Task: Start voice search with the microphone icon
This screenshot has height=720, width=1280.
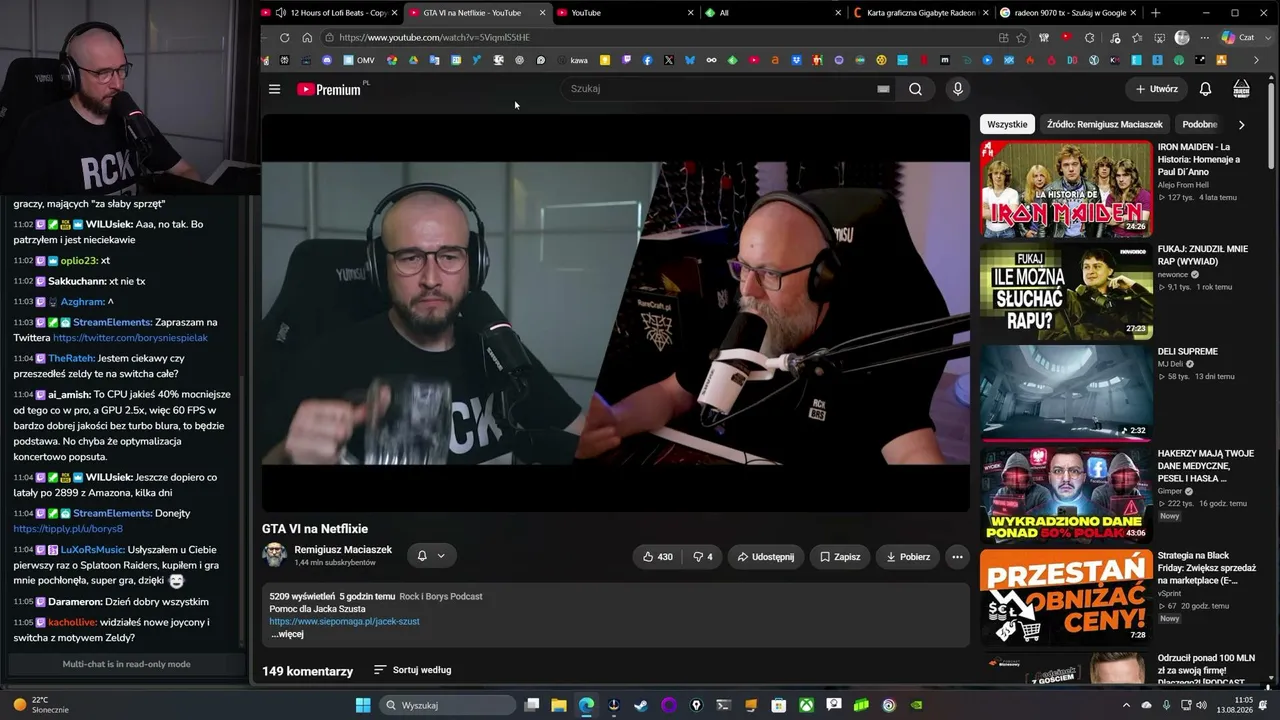Action: 957,89
